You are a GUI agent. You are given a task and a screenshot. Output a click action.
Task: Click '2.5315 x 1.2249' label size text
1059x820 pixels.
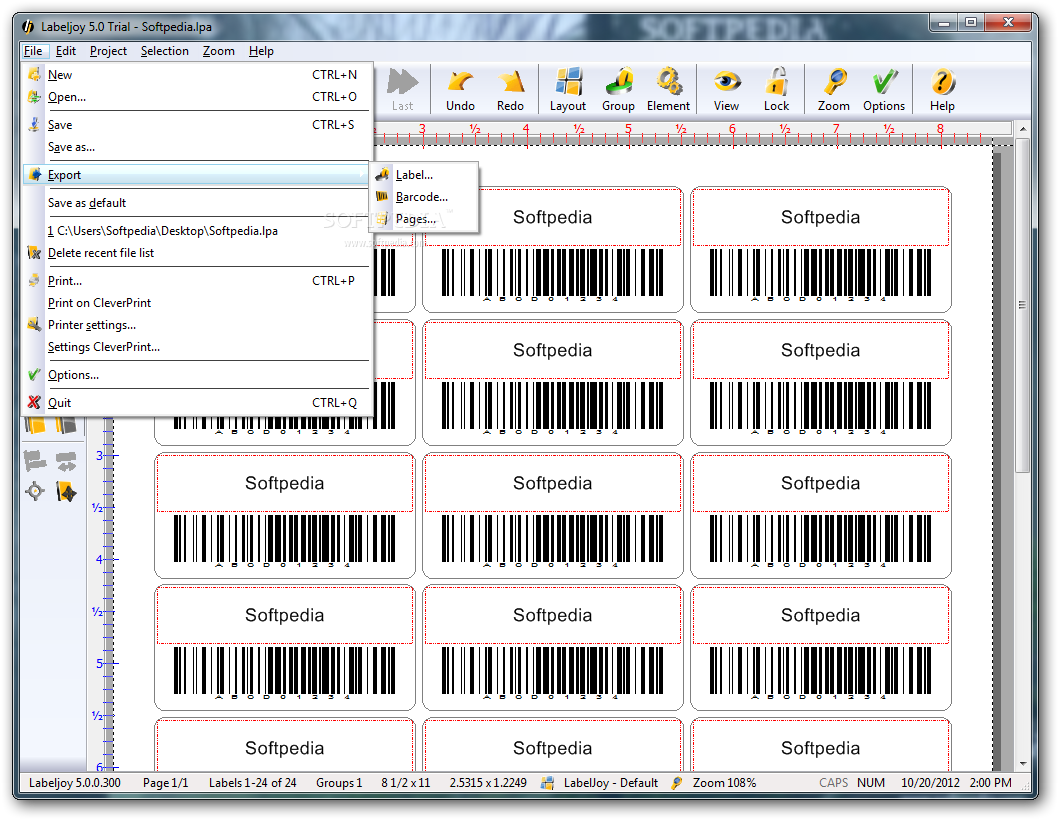coord(488,783)
